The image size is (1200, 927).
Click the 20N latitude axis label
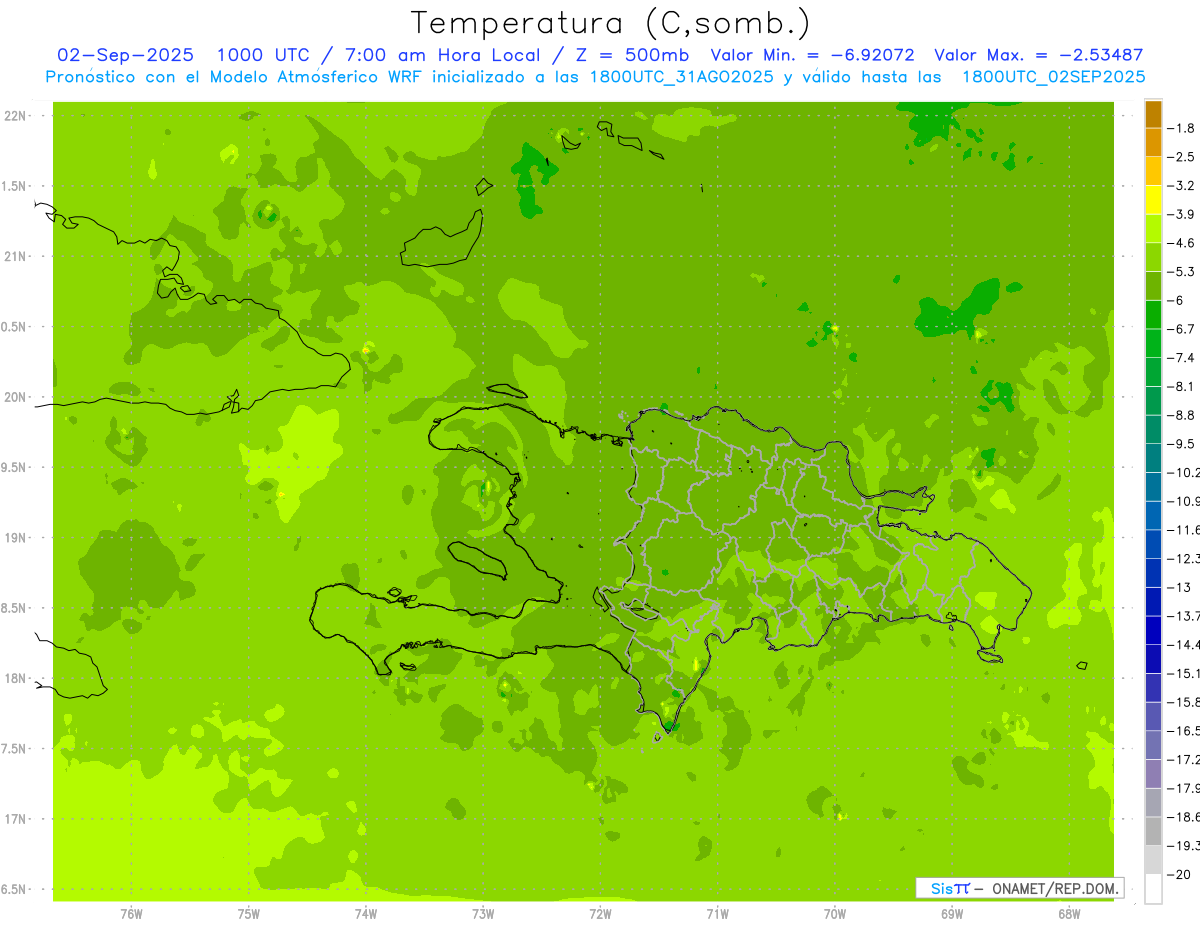pyautogui.click(x=16, y=397)
